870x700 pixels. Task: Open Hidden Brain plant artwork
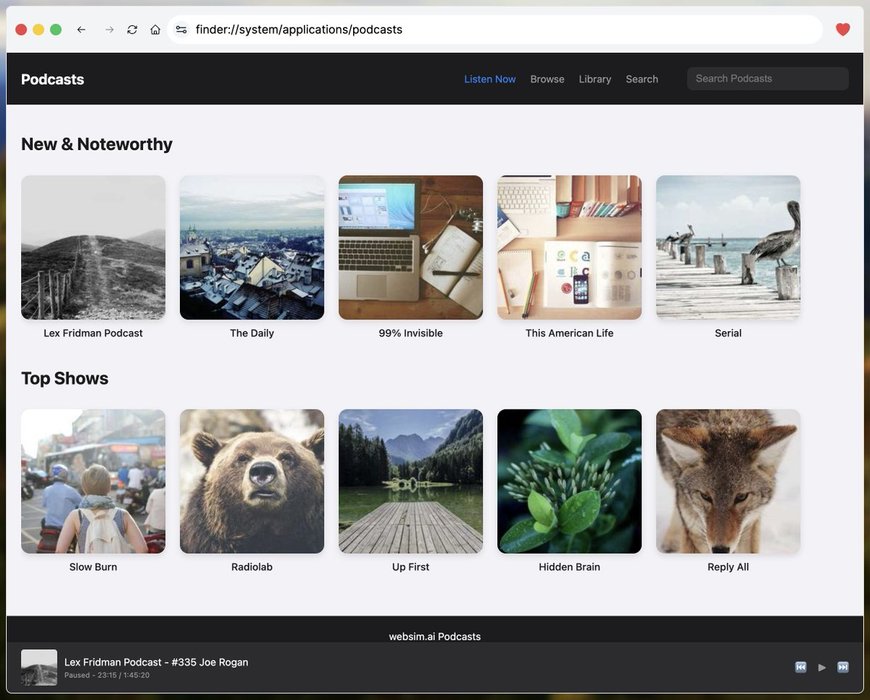569,481
